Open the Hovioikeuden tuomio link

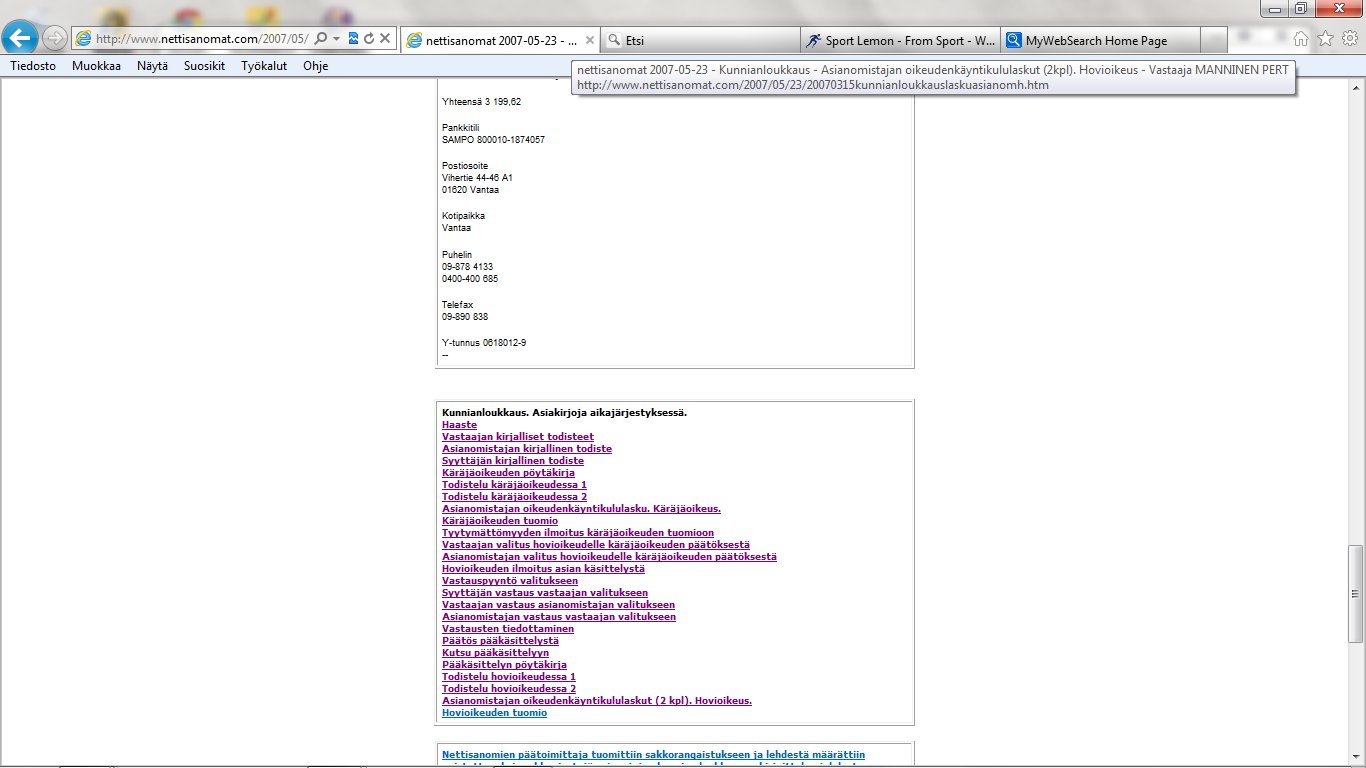tap(494, 713)
